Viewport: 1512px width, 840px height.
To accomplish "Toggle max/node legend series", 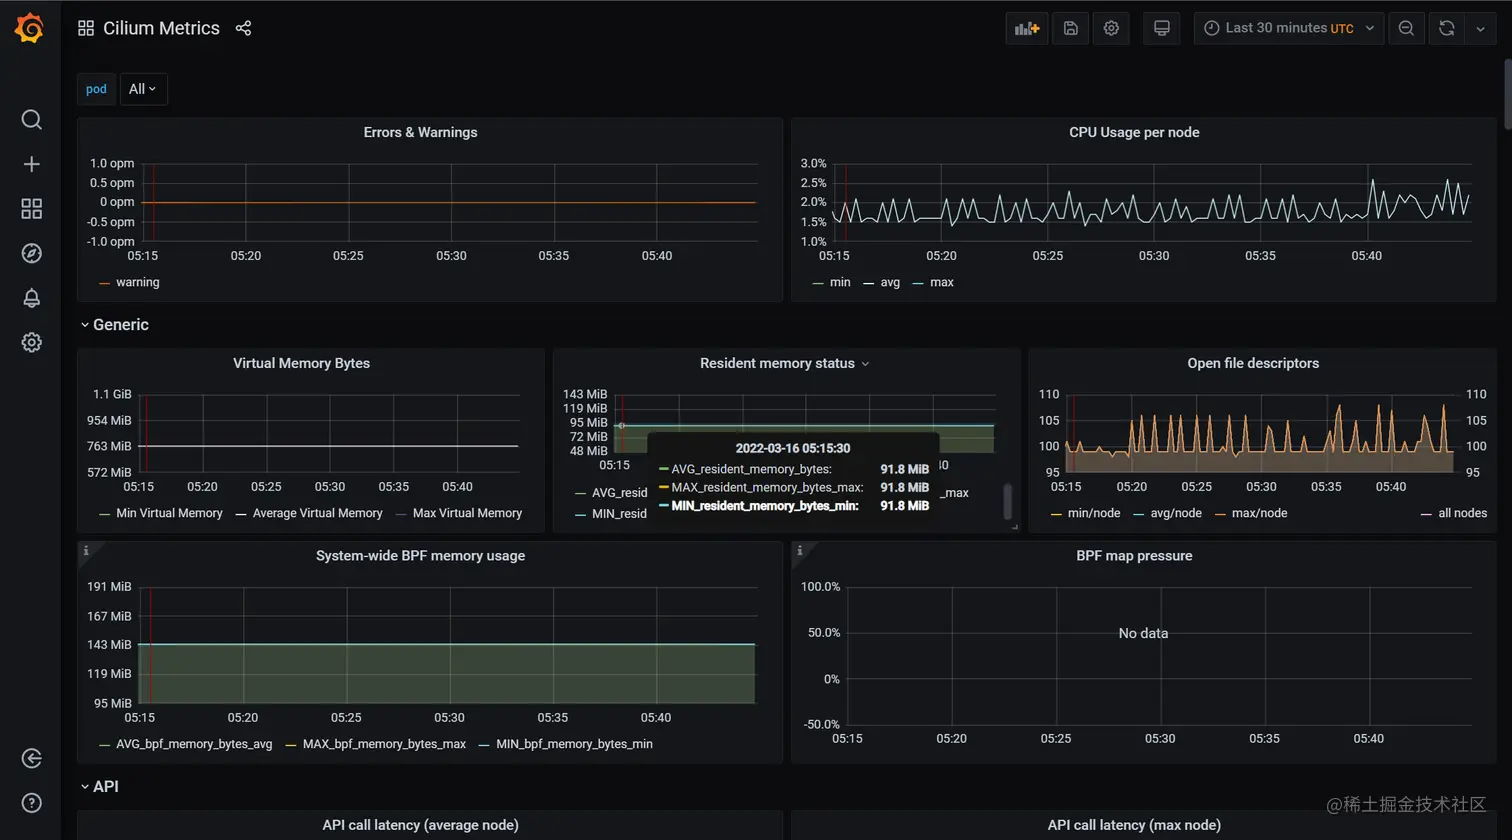I will coord(1260,513).
